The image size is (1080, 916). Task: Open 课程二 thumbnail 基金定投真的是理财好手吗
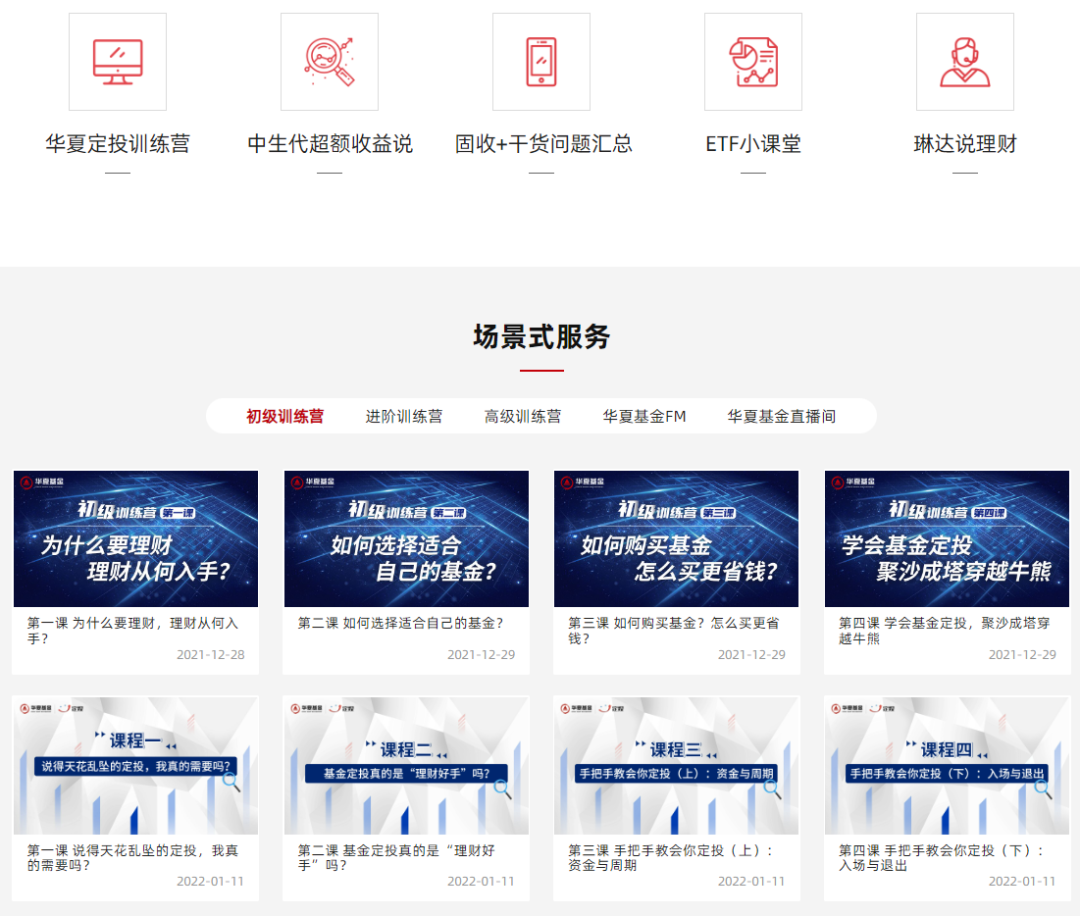406,765
